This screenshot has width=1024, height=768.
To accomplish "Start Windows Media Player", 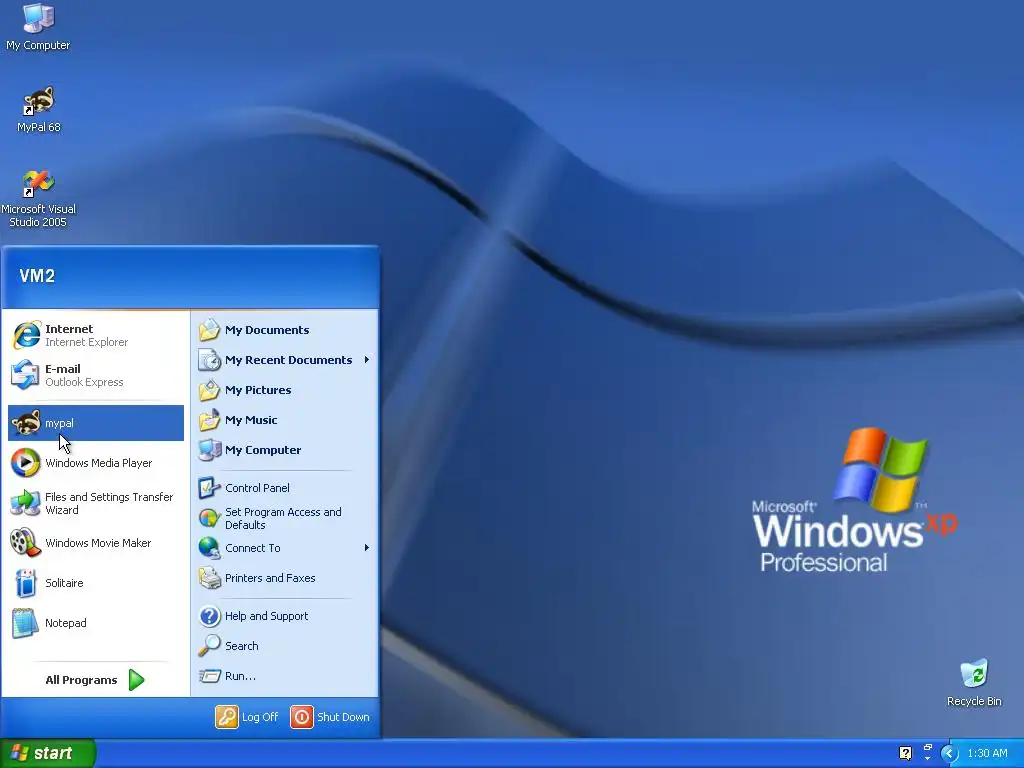I will point(96,463).
